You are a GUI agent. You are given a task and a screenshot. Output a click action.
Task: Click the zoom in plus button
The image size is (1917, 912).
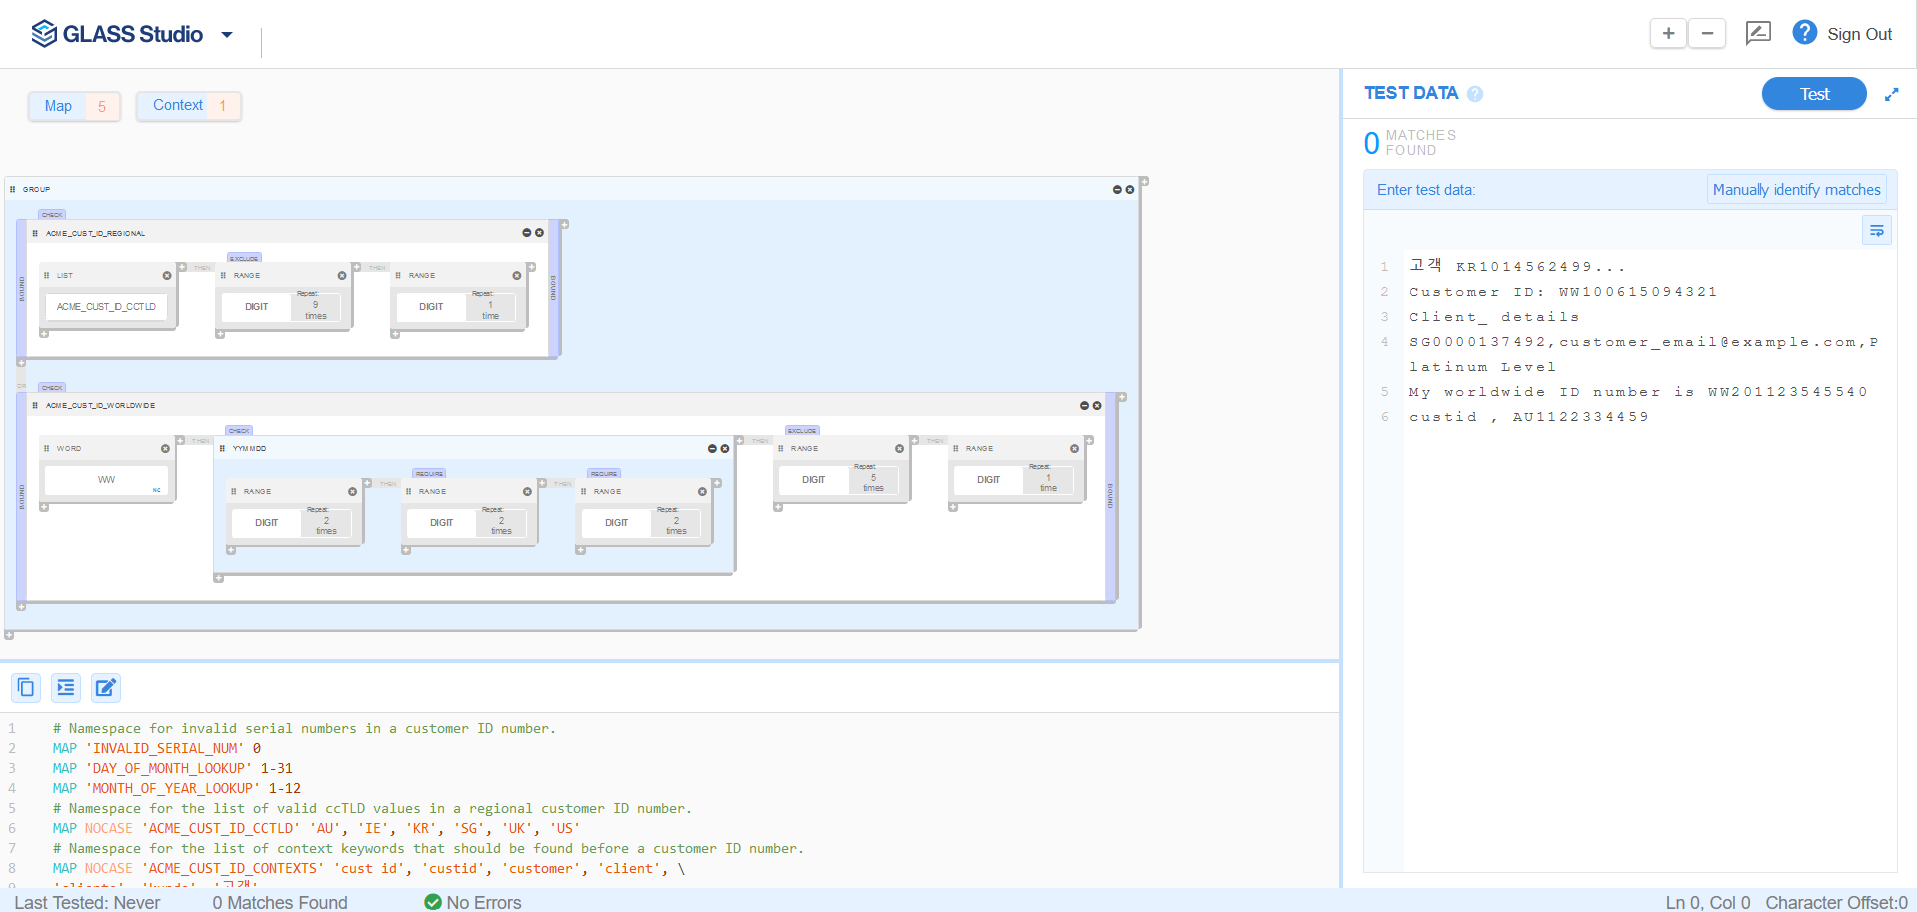click(1668, 33)
